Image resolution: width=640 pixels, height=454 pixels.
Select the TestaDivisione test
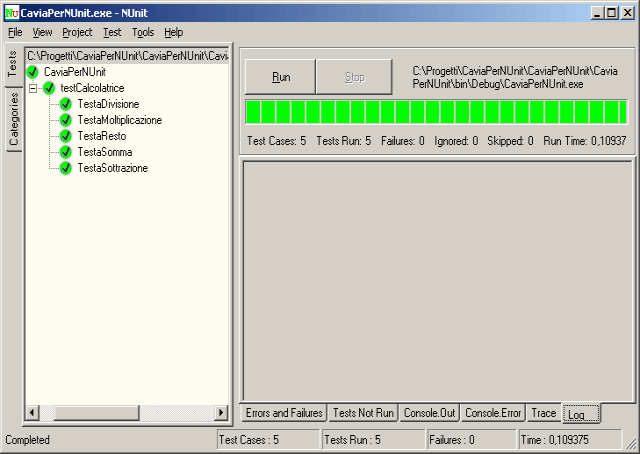pos(109,104)
